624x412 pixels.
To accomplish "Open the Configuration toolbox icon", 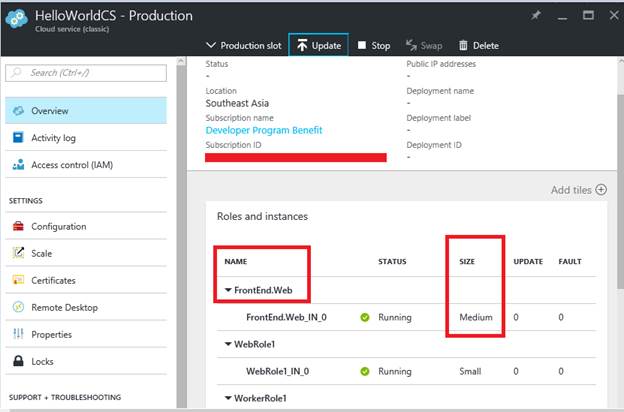I will (19, 227).
